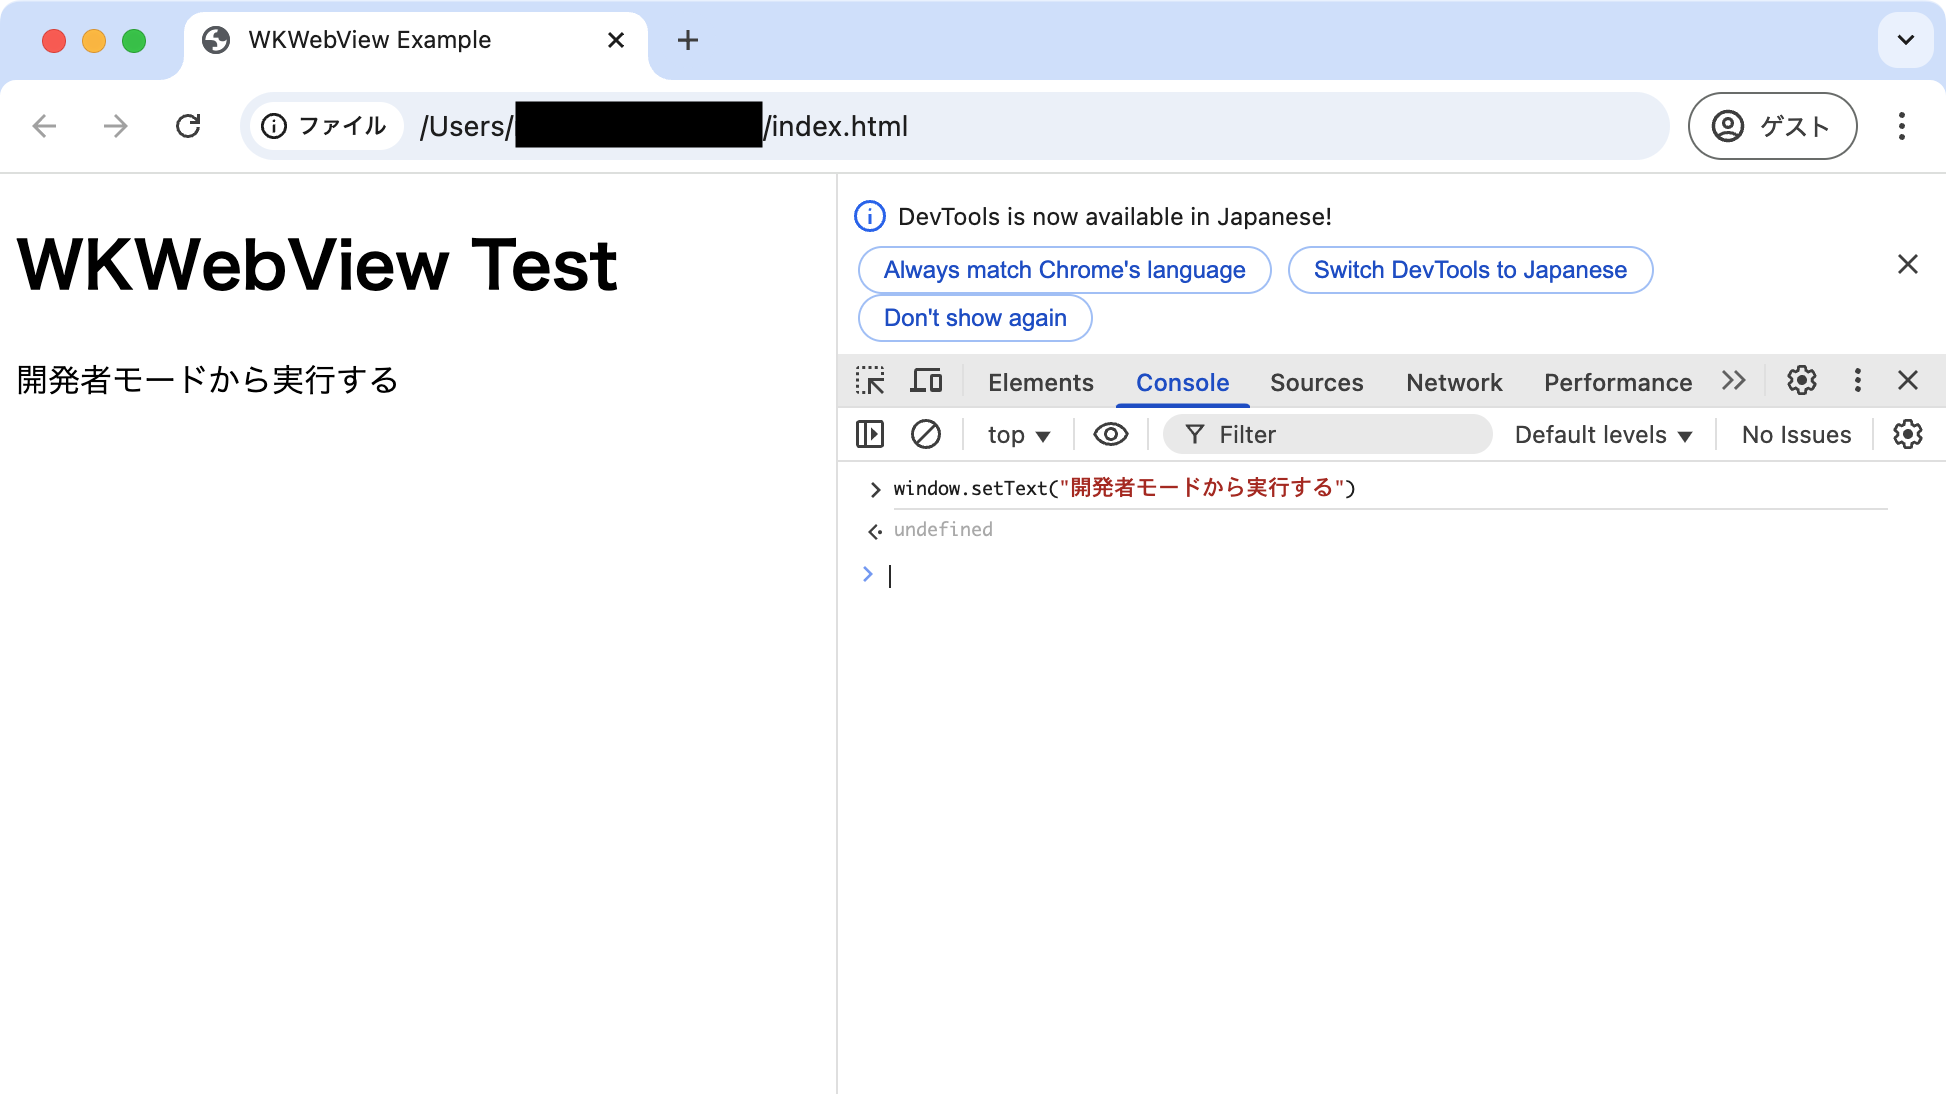1946x1094 pixels.
Task: Reveal hidden DevTools panels with the chevron
Action: coord(1734,381)
